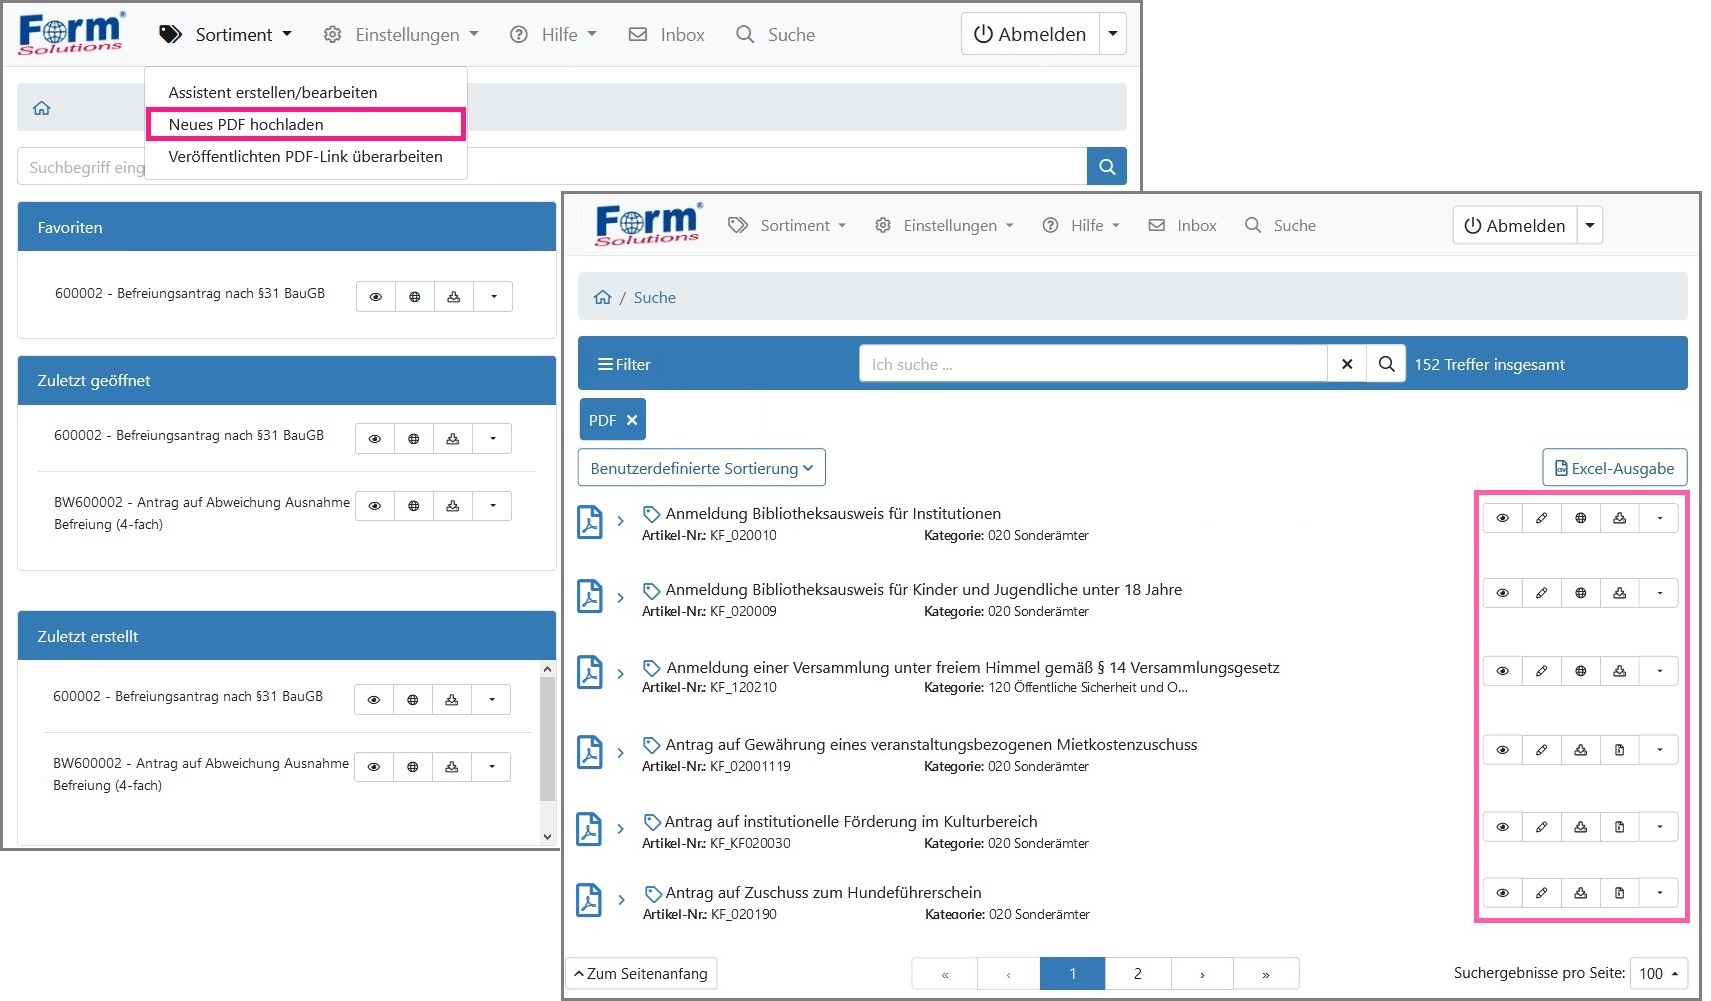The image size is (1711, 1001).
Task: Click the blue search button in the left window
Action: [x=1106, y=167]
